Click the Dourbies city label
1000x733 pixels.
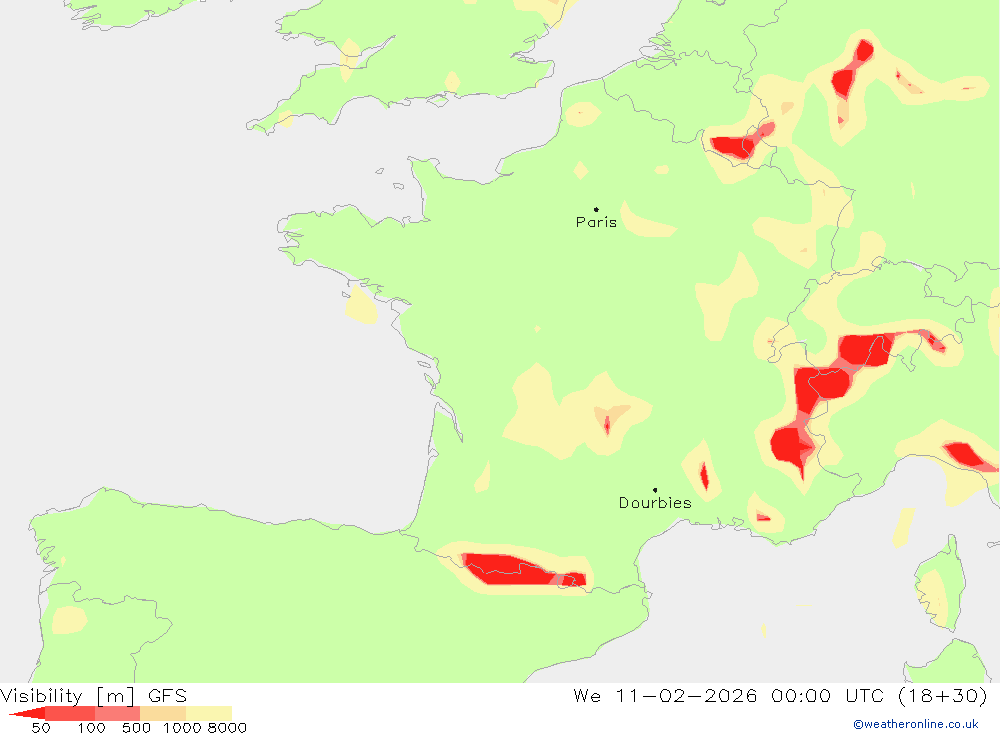(x=655, y=503)
